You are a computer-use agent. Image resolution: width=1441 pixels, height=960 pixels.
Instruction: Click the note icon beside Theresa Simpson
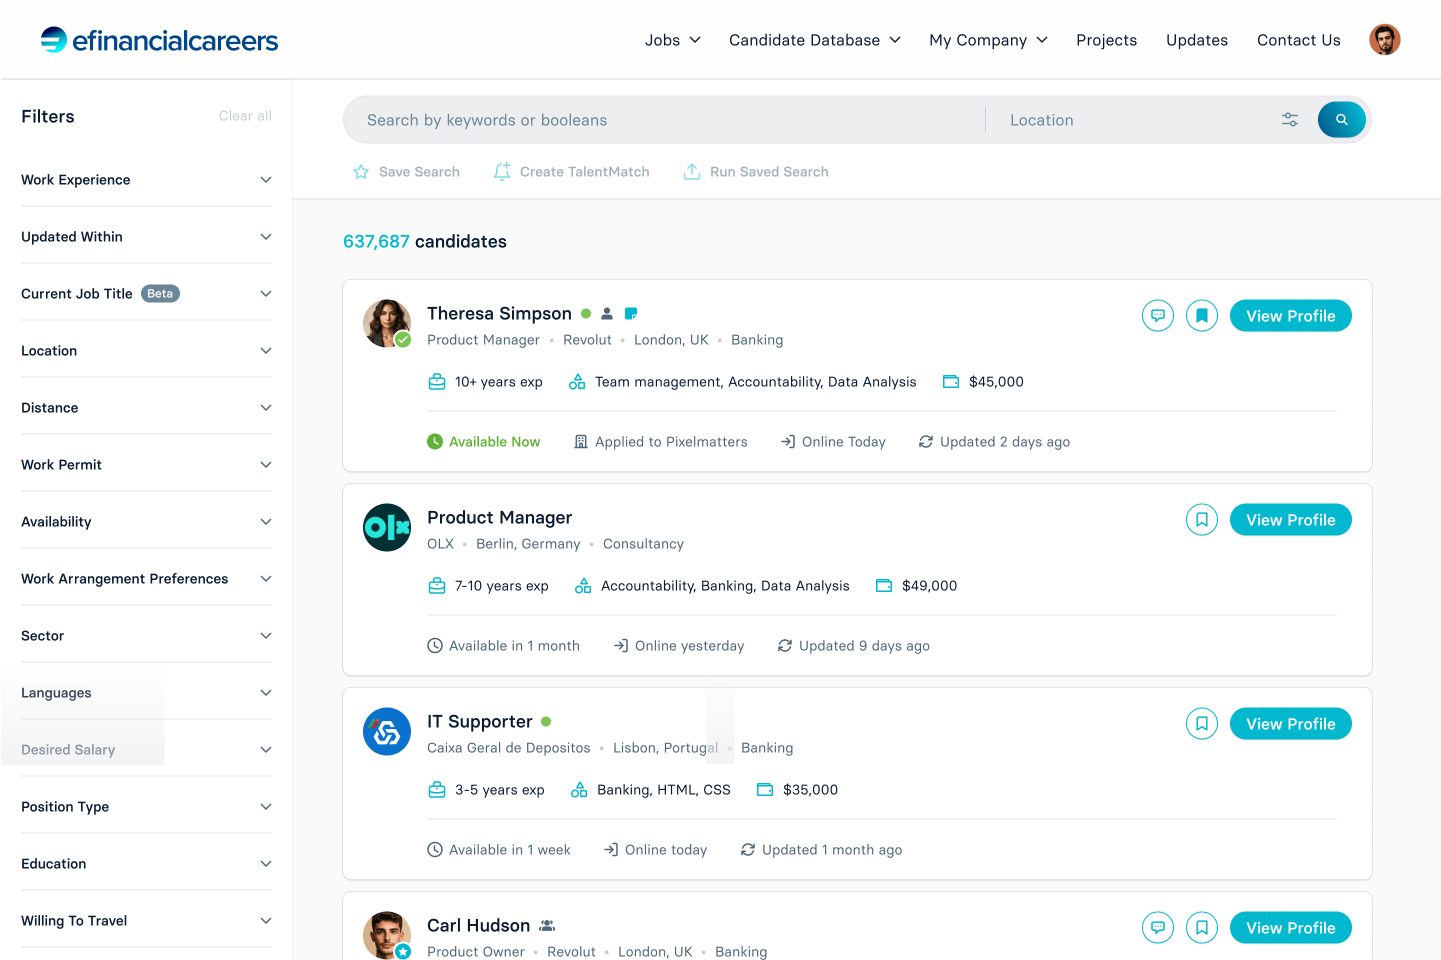[631, 314]
